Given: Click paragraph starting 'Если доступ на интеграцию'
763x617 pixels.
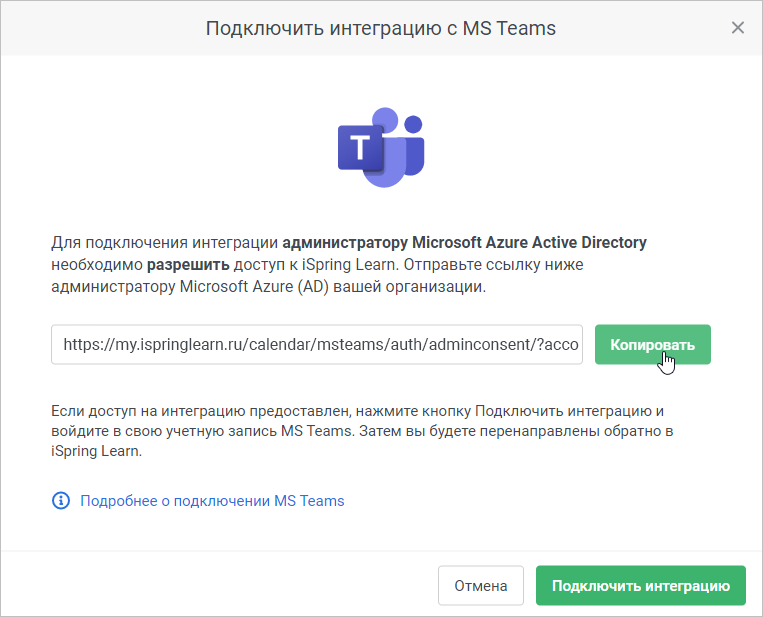Looking at the screenshot, I should point(362,431).
